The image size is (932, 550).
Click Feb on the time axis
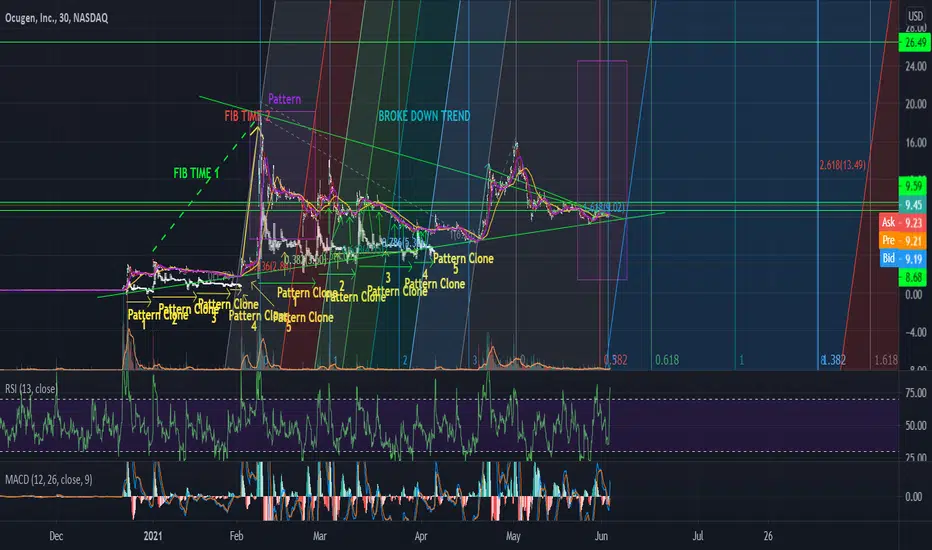236,536
